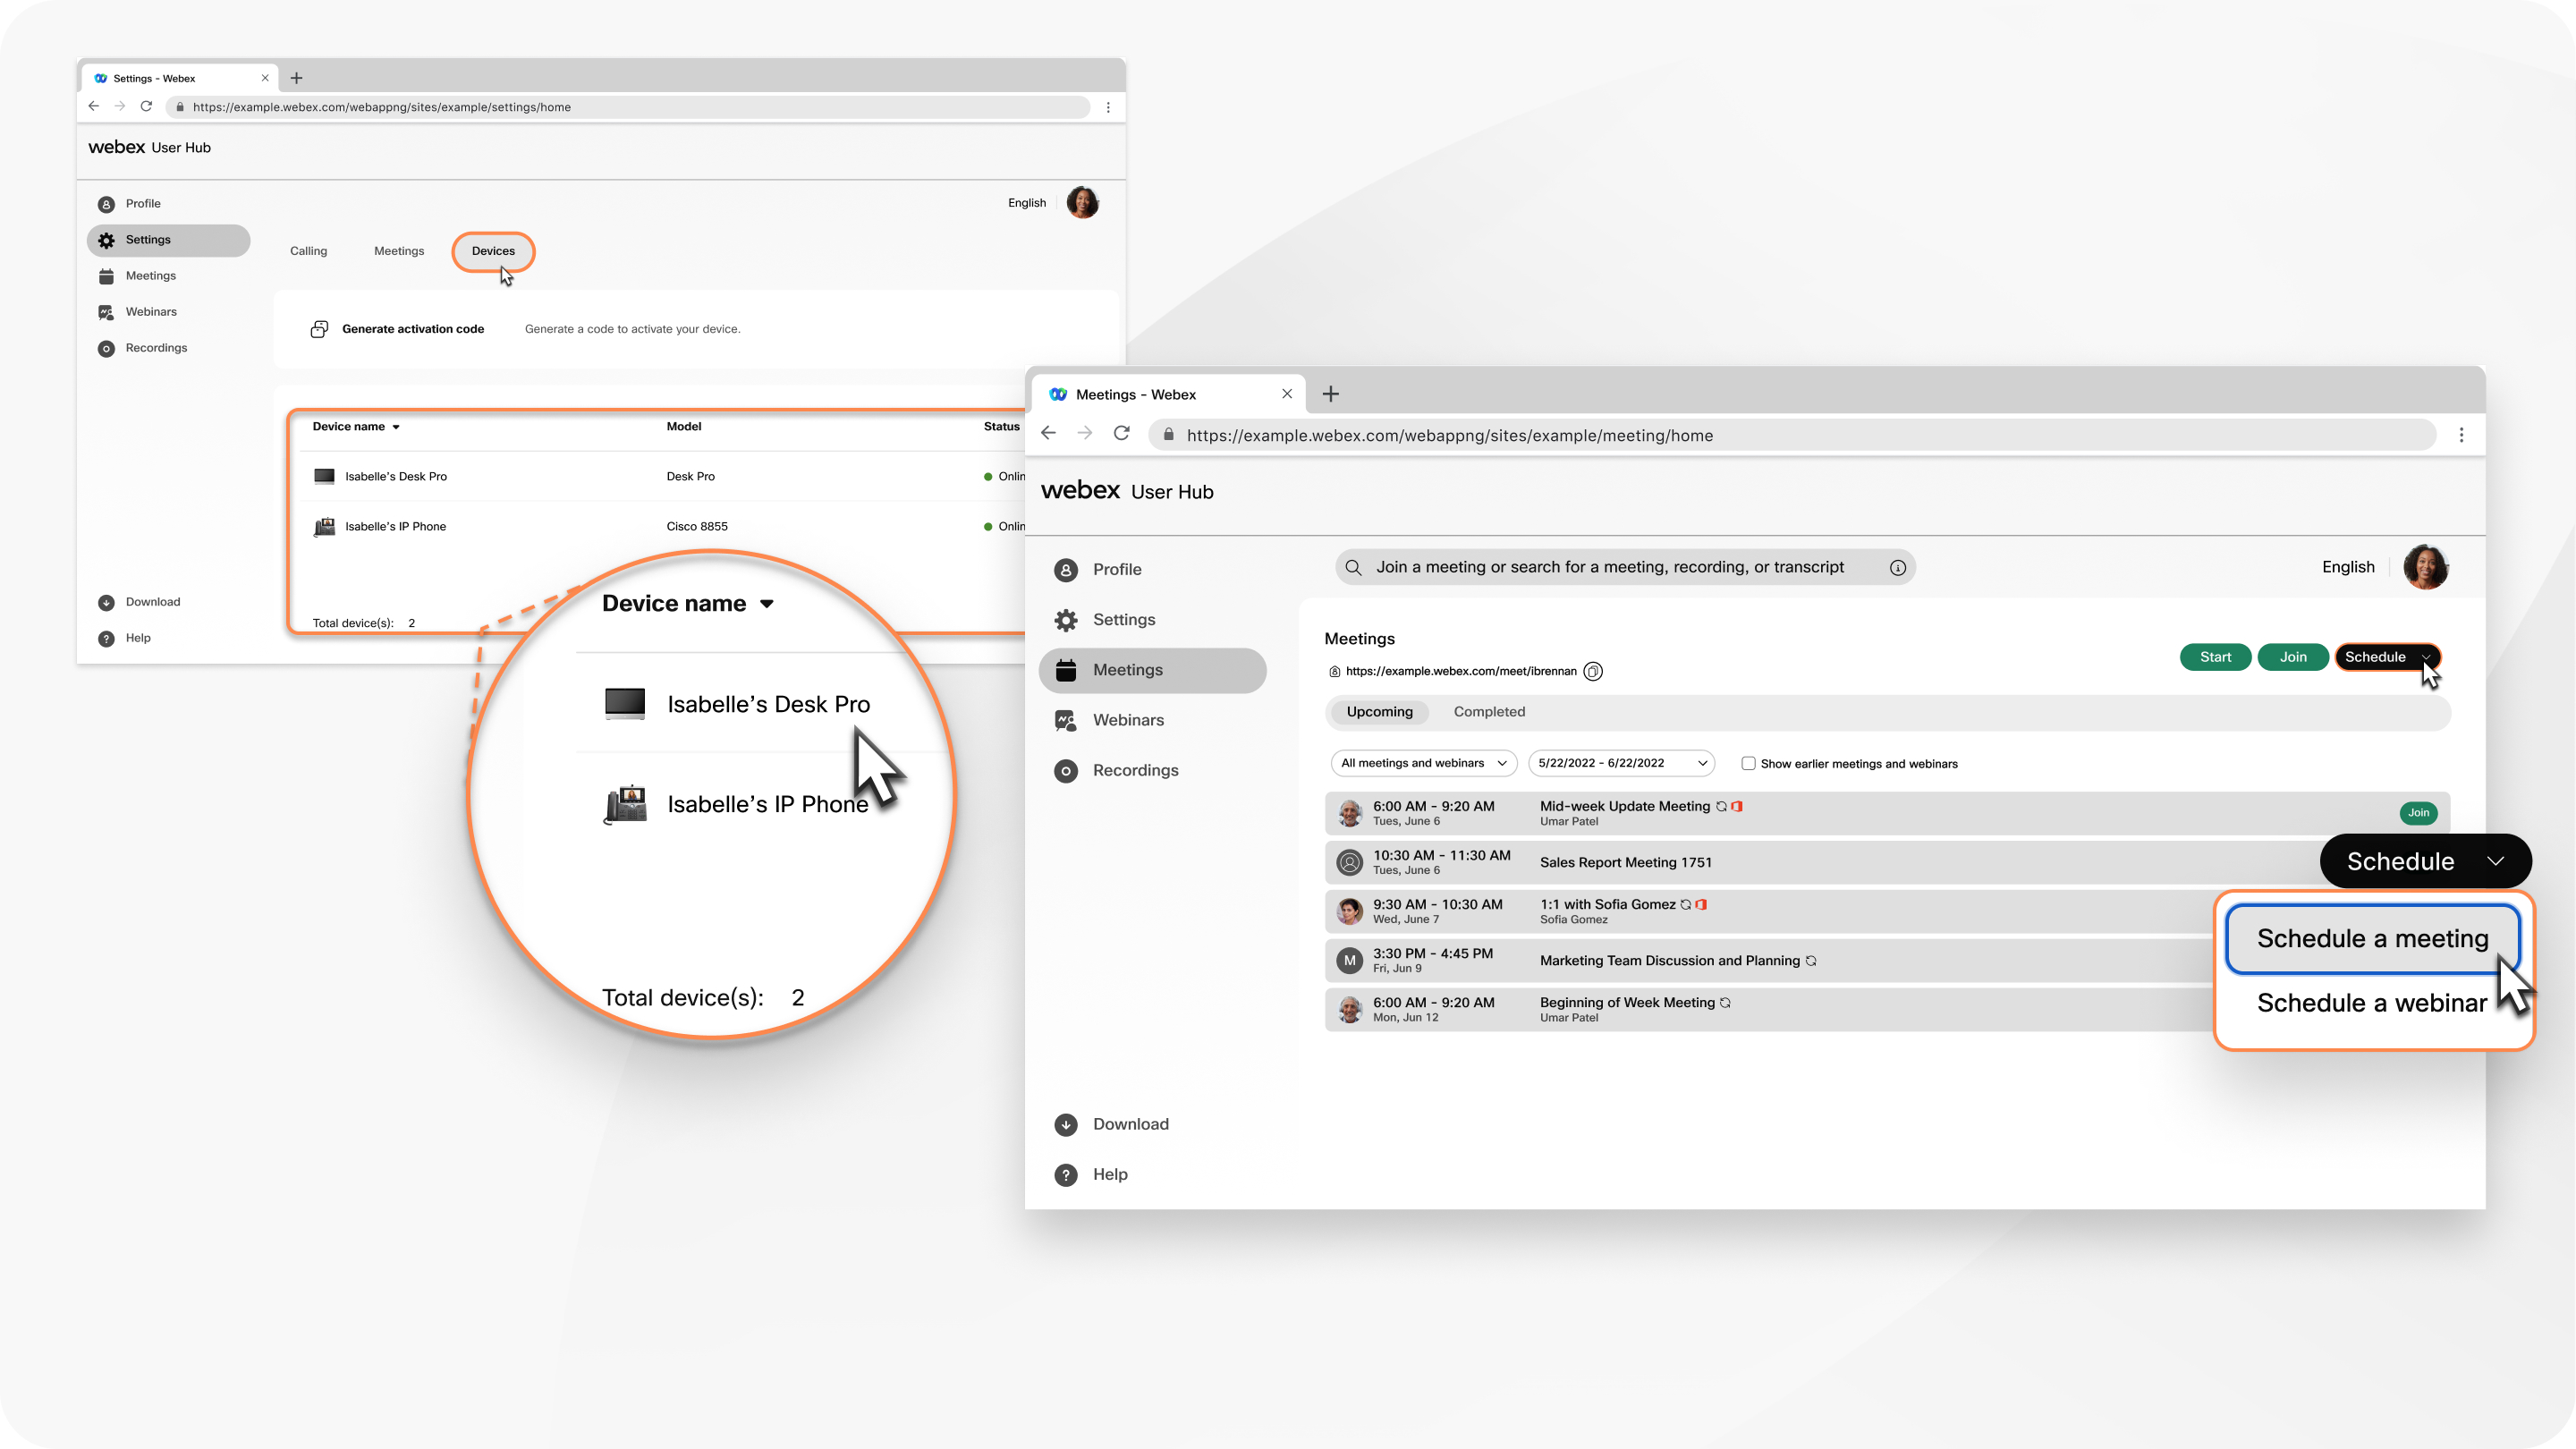Expand the date range 5/22/2022 - 6/22/2022

1700,763
